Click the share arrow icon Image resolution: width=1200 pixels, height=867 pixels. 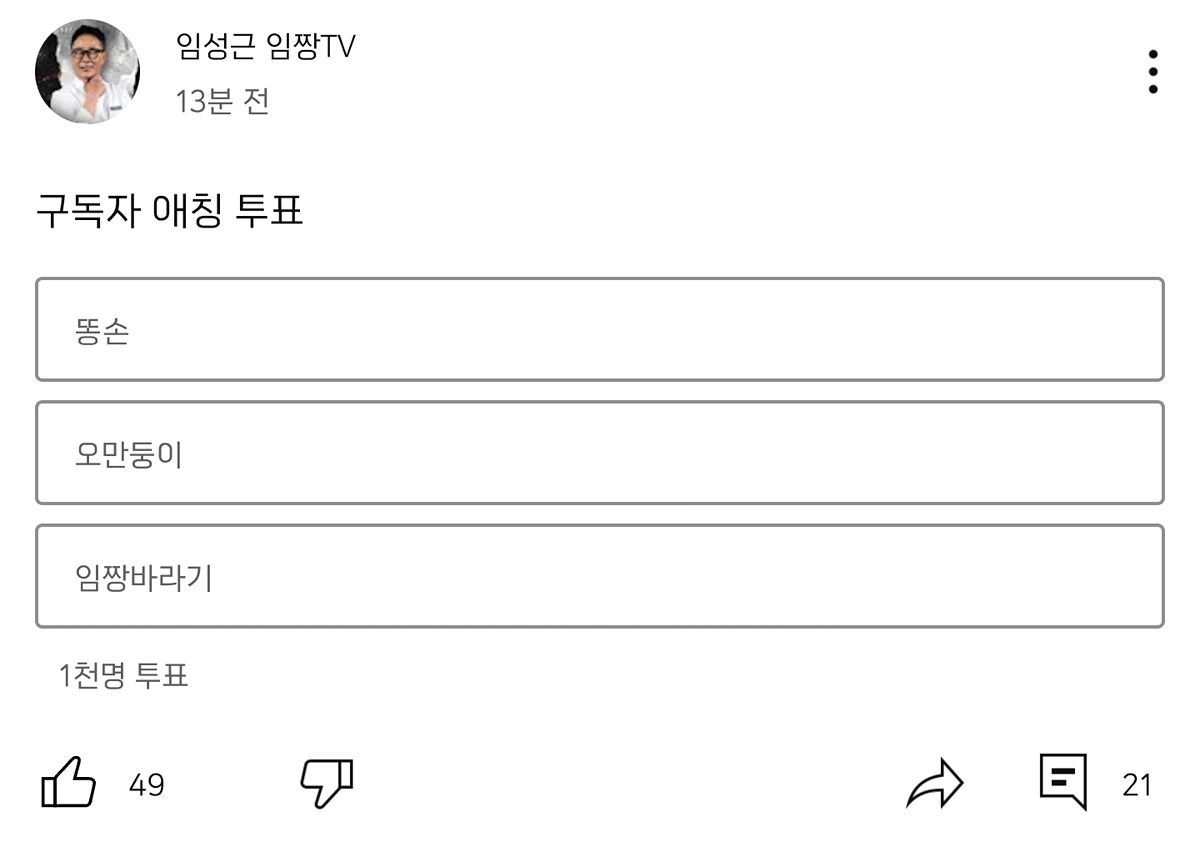pos(934,783)
